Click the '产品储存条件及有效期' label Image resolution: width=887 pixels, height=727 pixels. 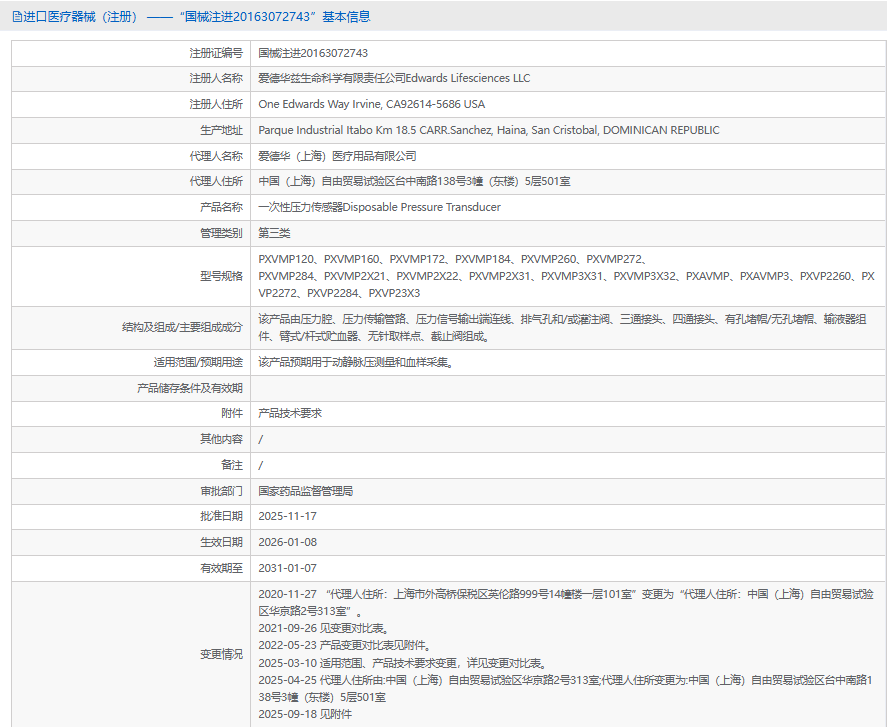tap(190, 388)
